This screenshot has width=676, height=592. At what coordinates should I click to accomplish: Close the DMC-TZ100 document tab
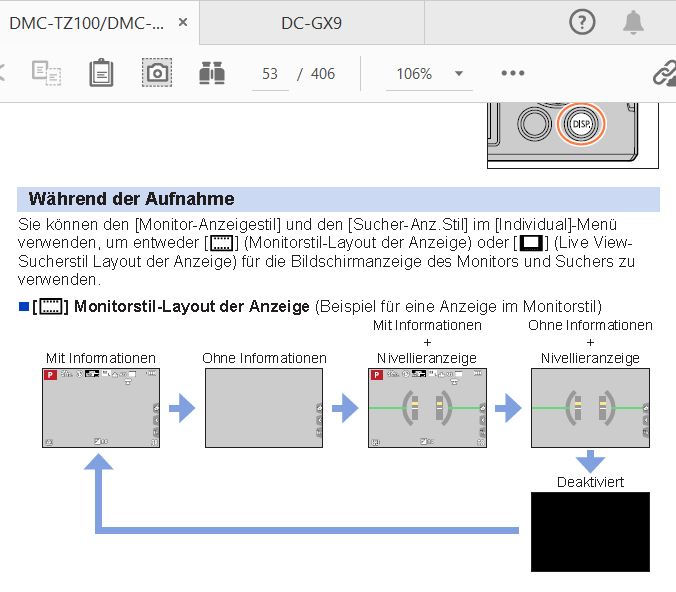point(180,22)
